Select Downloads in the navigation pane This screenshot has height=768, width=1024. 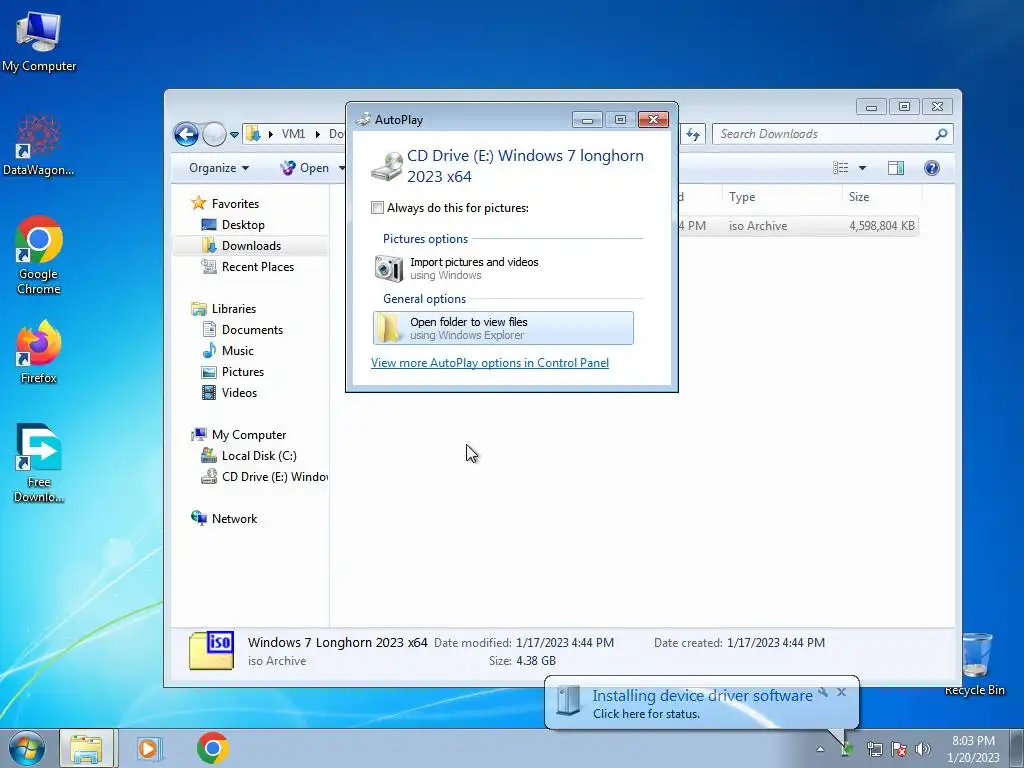(x=251, y=246)
